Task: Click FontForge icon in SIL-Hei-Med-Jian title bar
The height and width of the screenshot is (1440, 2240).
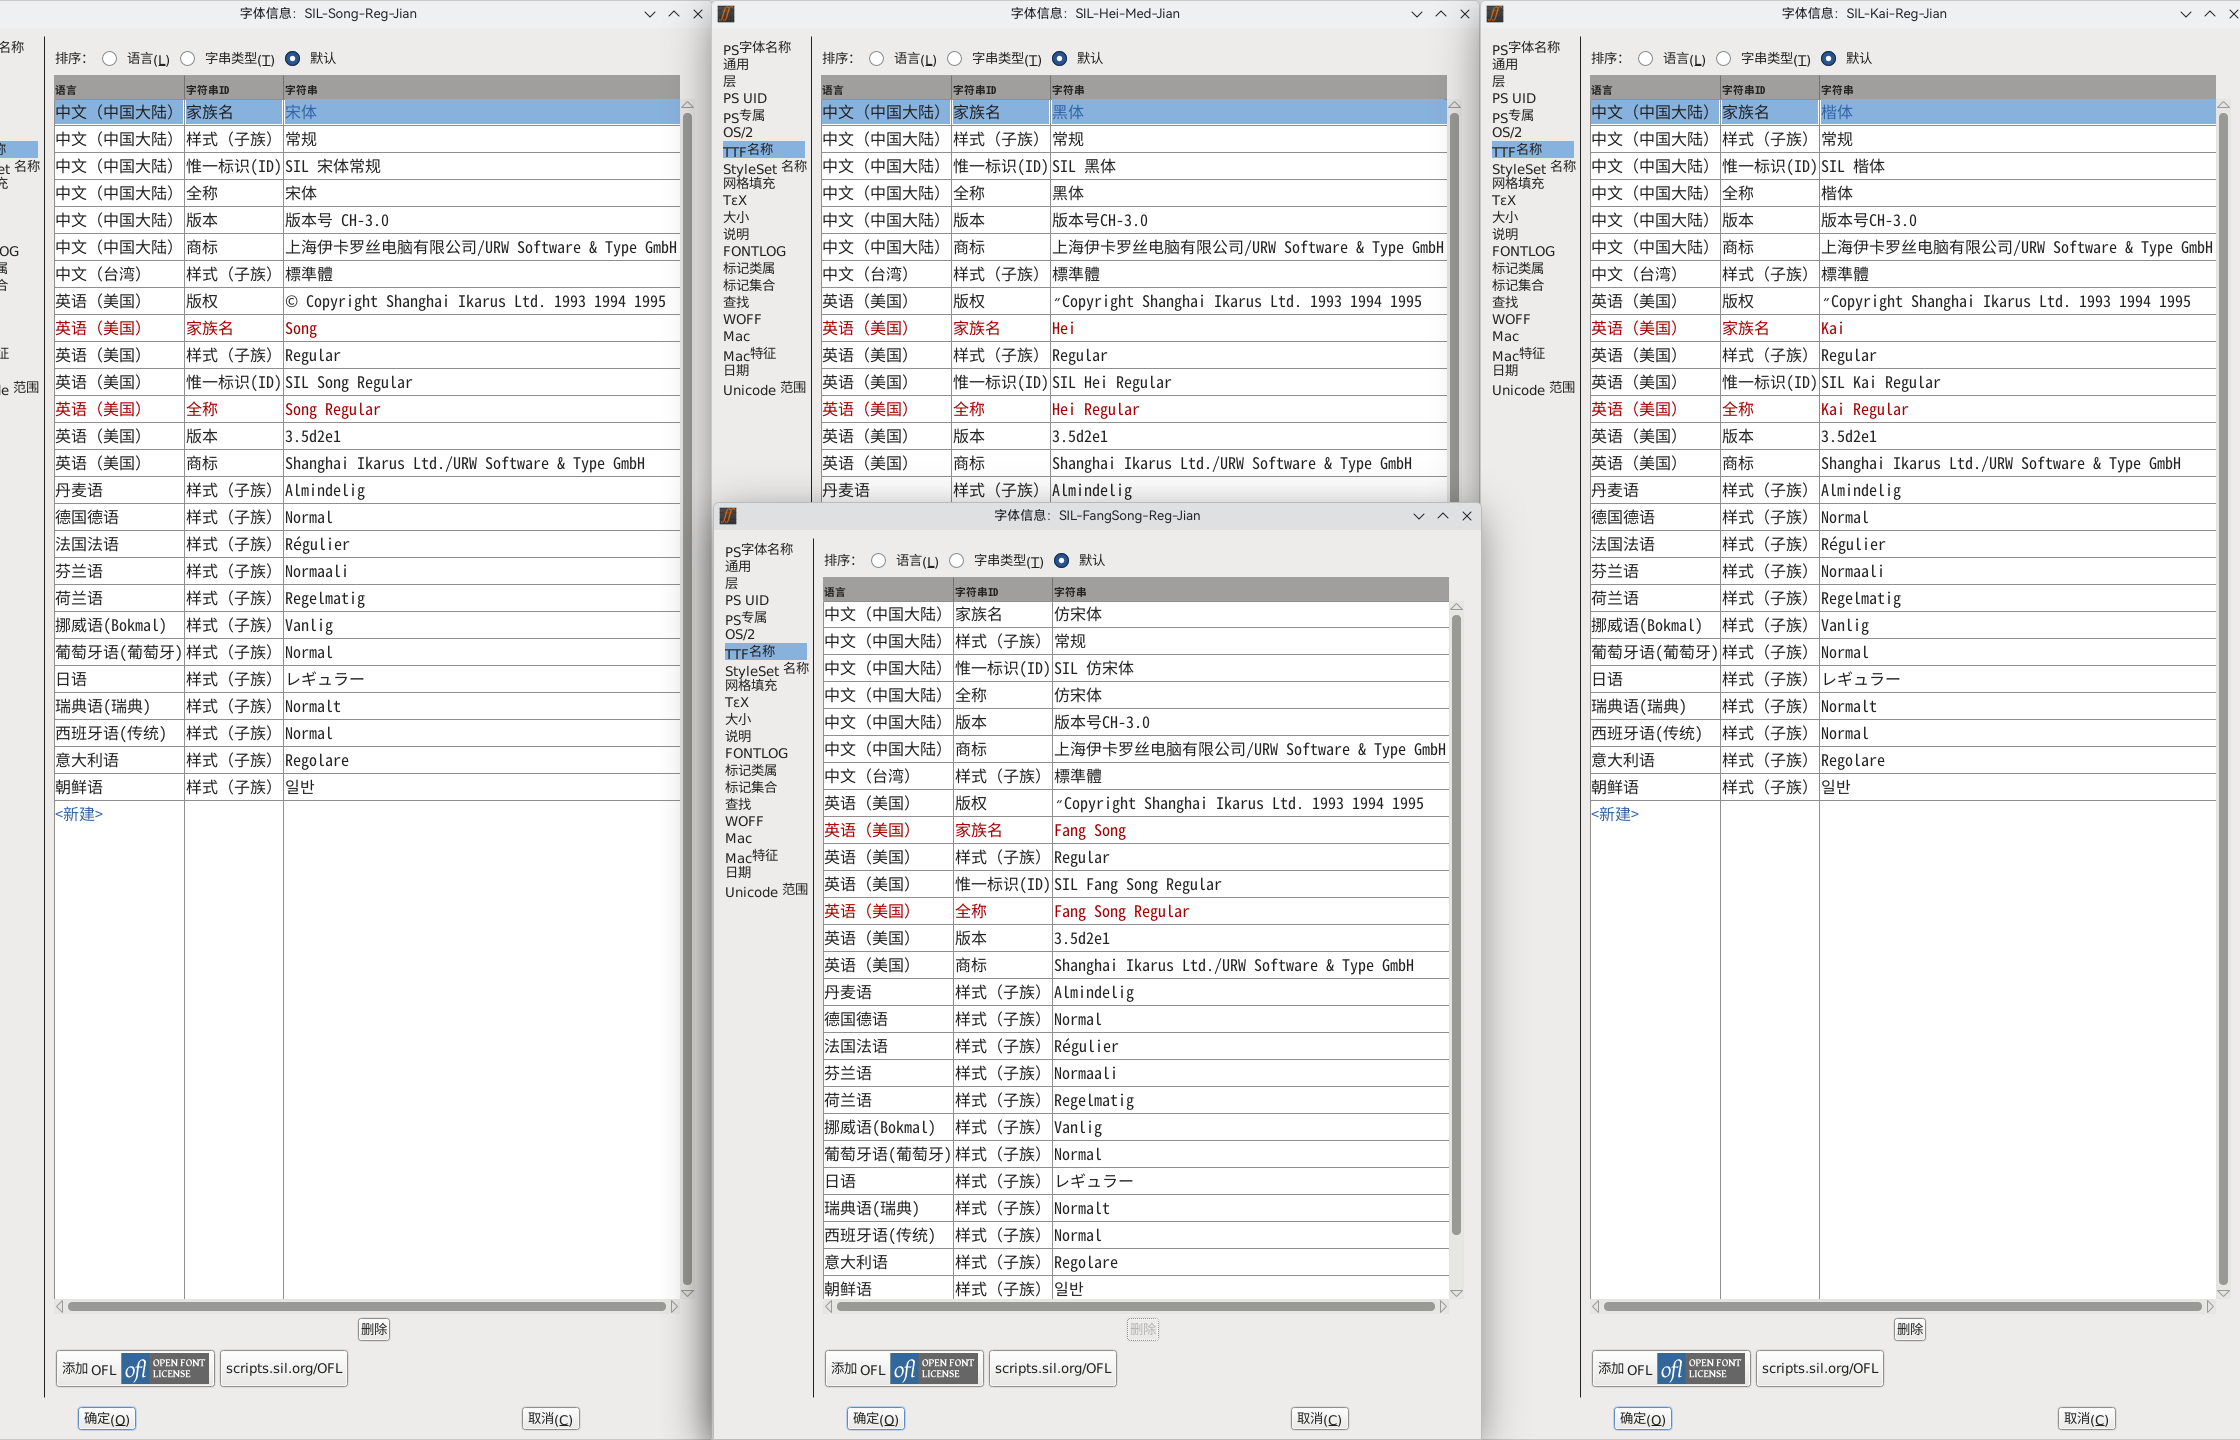Action: pyautogui.click(x=727, y=14)
